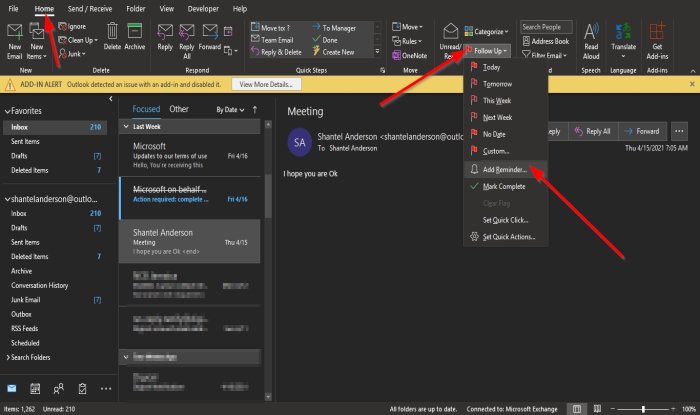Image resolution: width=700 pixels, height=415 pixels.
Task: Click Get Add-ins
Action: 657,42
